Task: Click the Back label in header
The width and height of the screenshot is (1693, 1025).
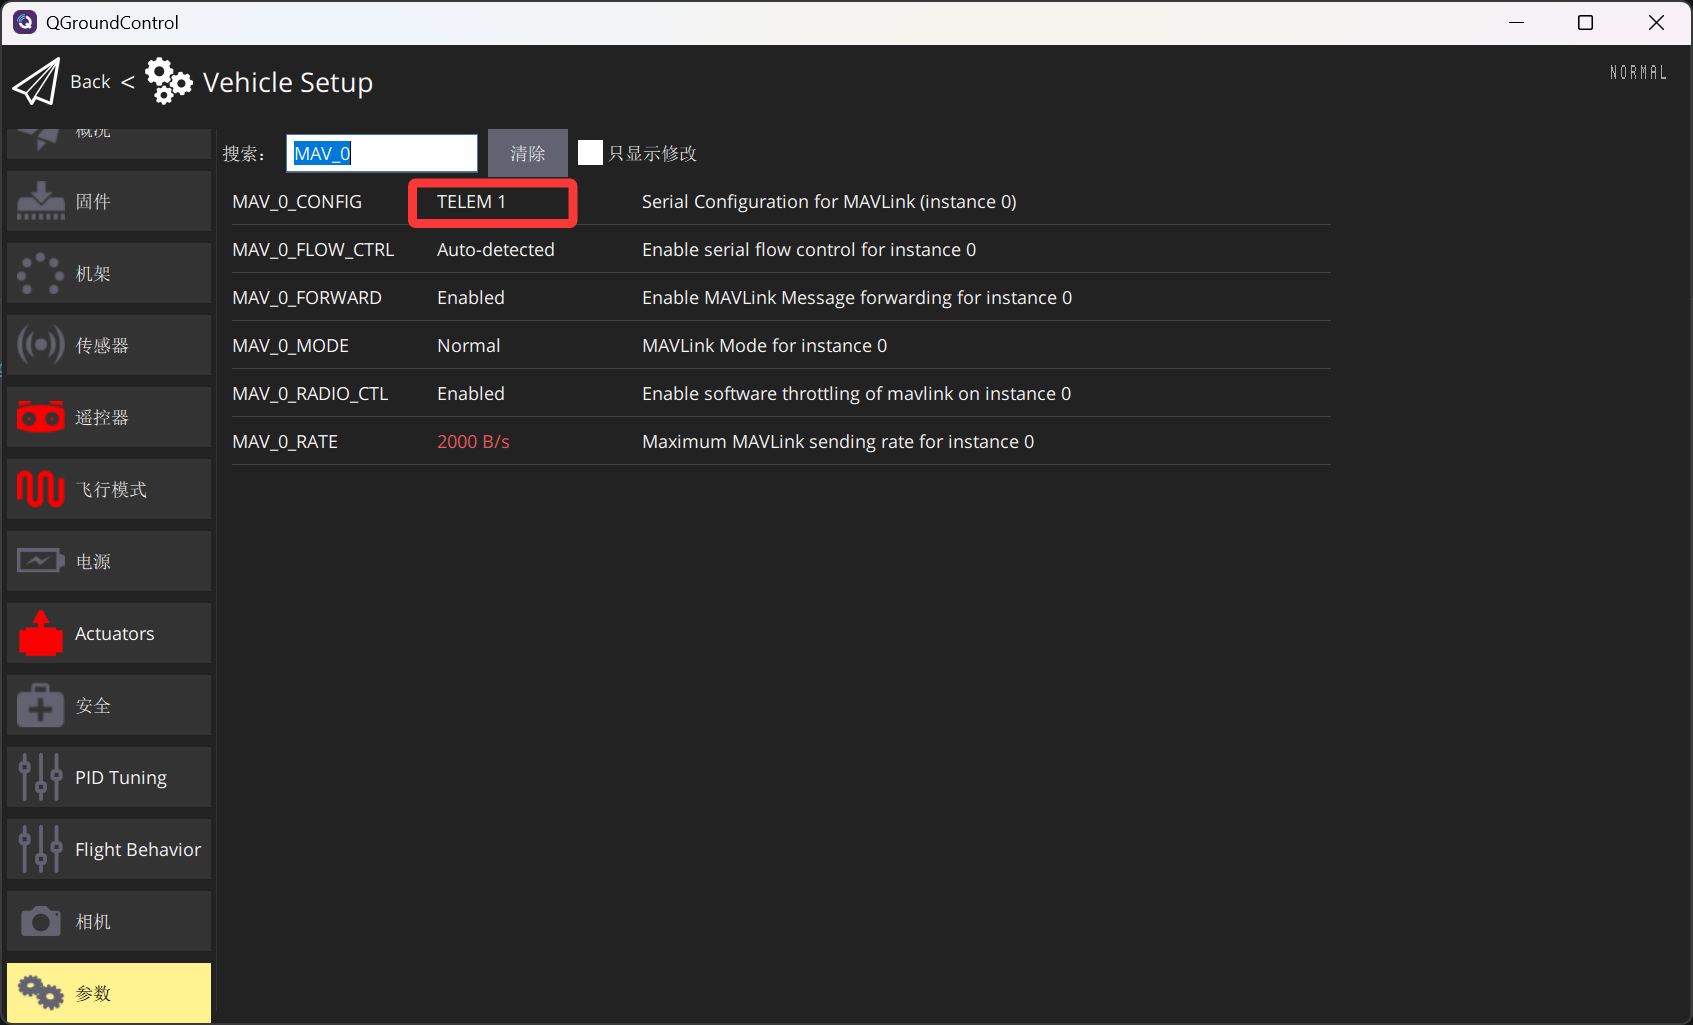Action: coord(90,82)
